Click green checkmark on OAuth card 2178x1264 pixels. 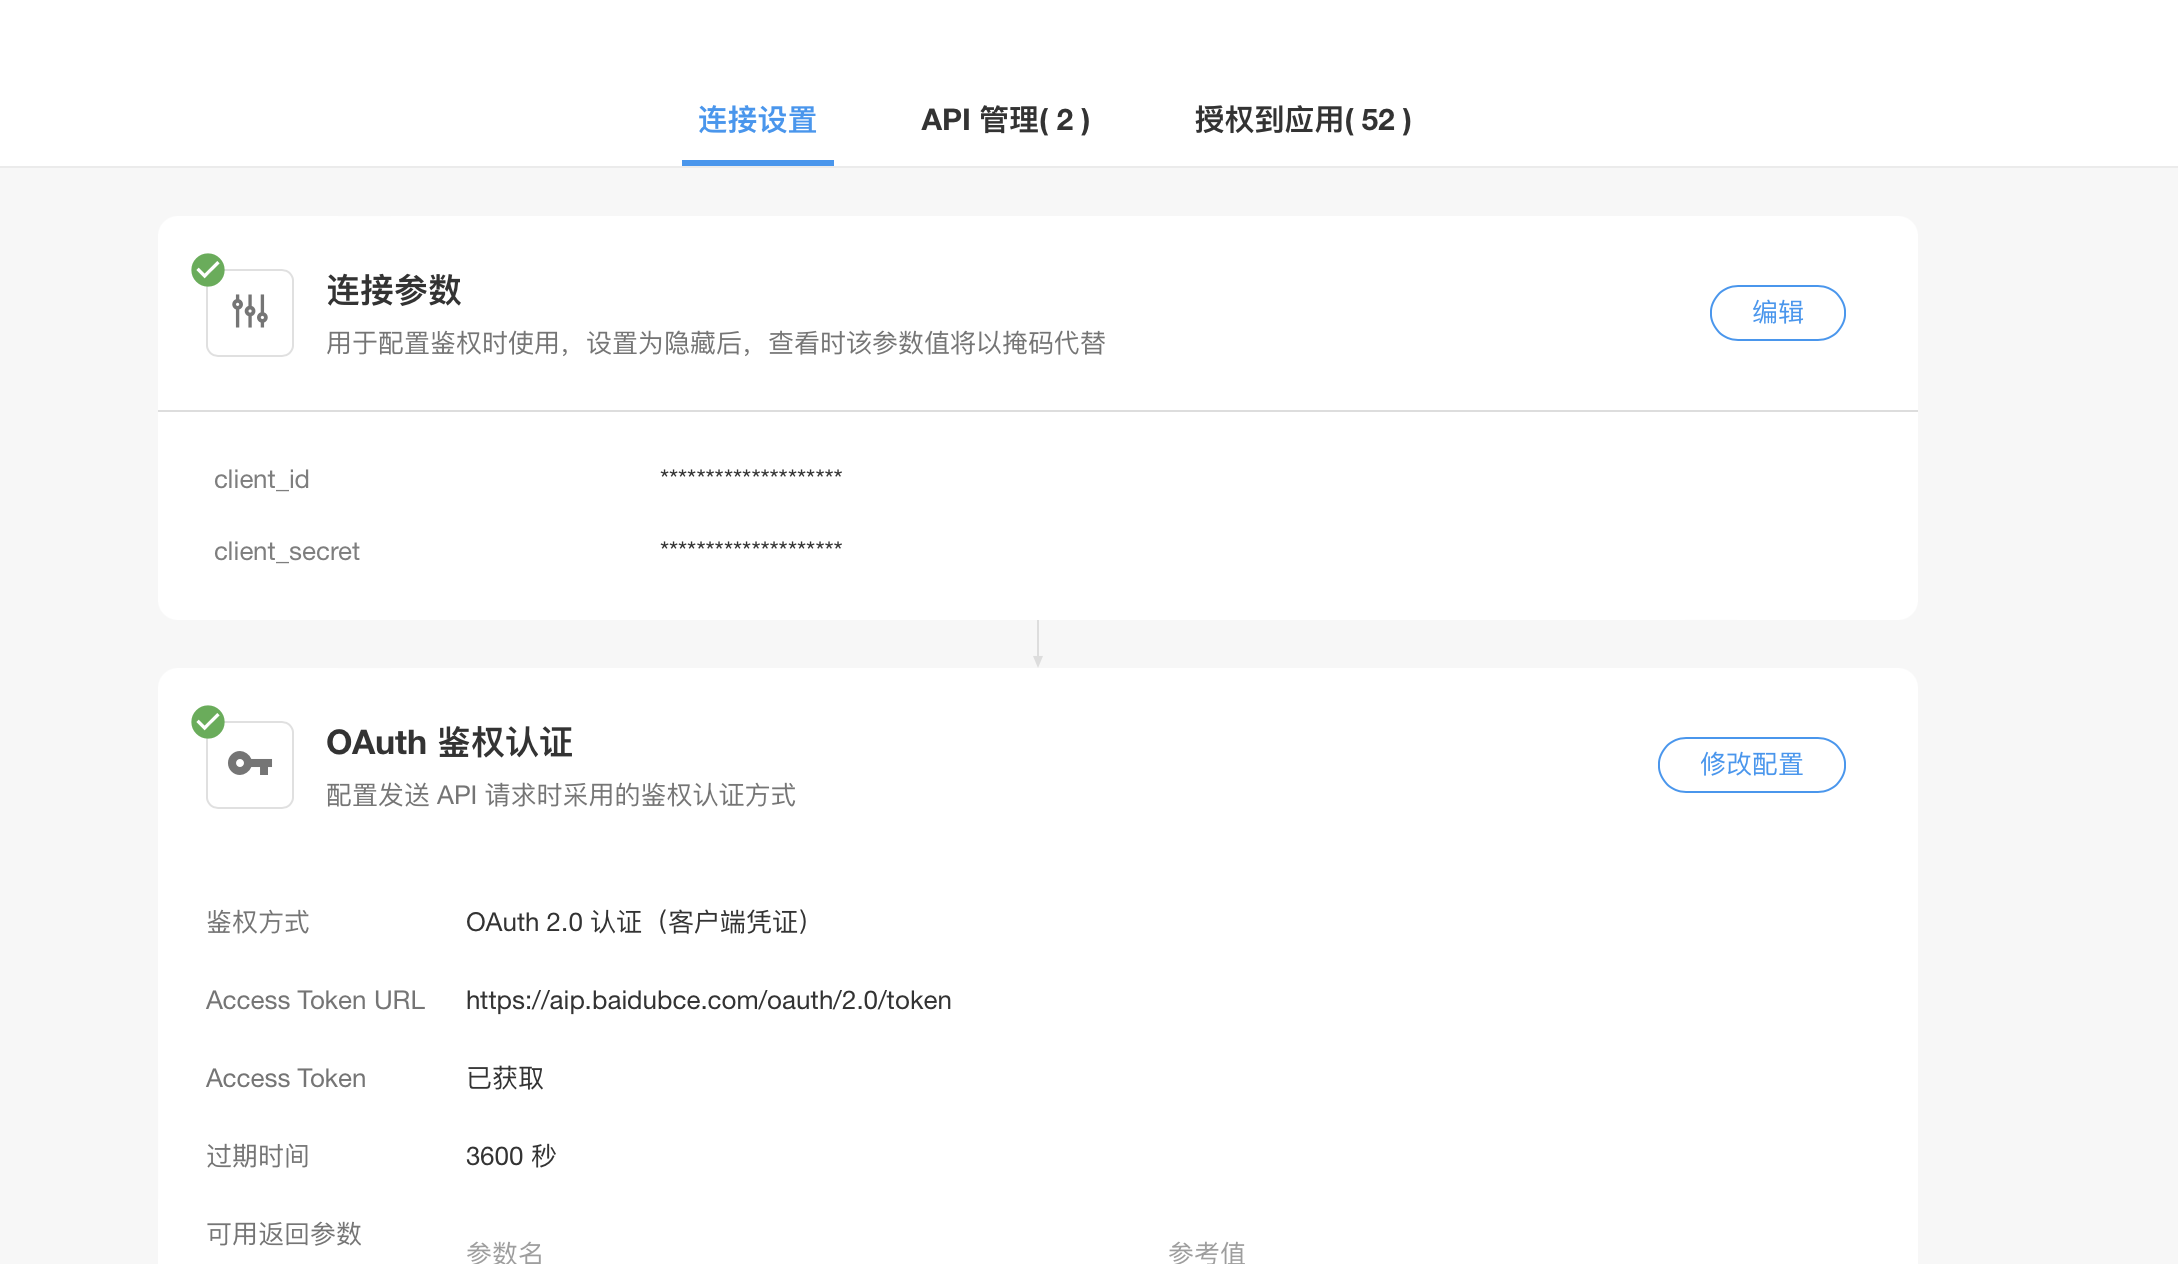(208, 722)
